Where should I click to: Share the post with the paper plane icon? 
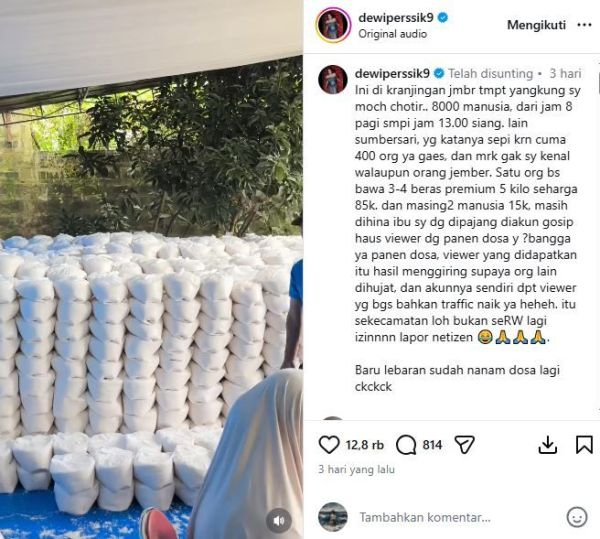tap(465, 445)
